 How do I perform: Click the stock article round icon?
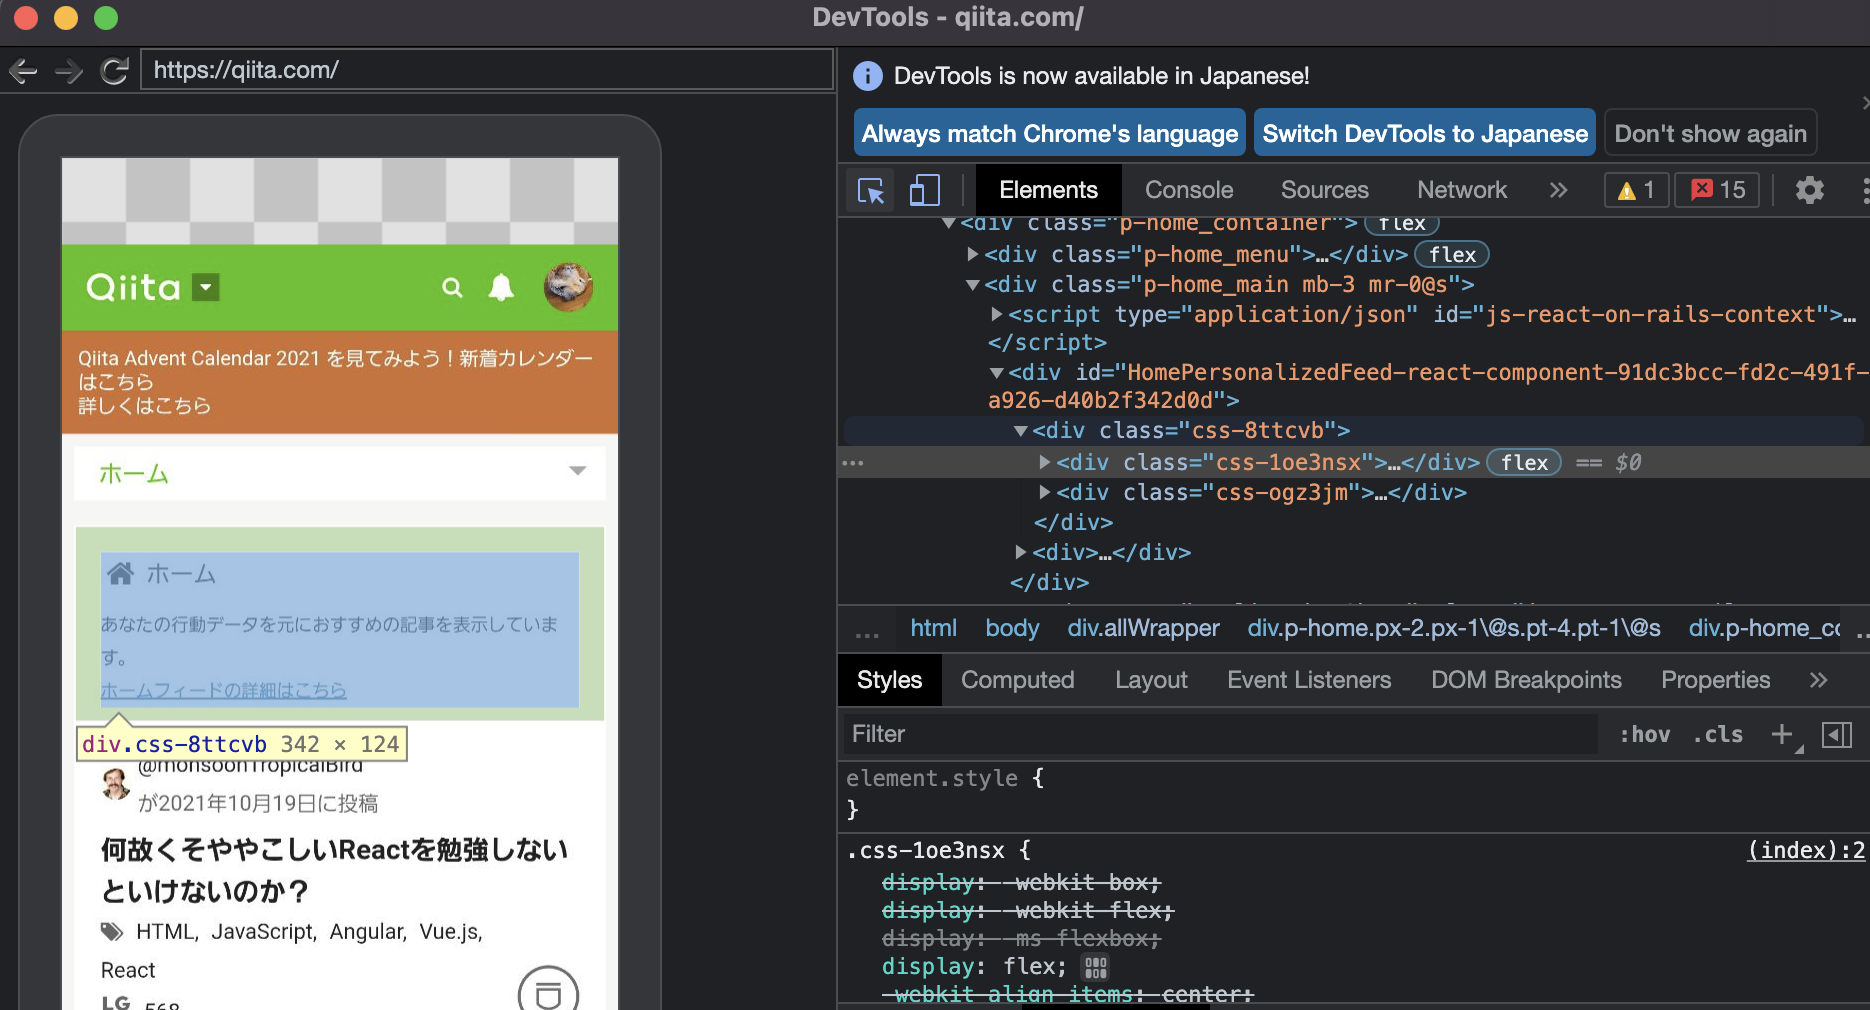[548, 992]
